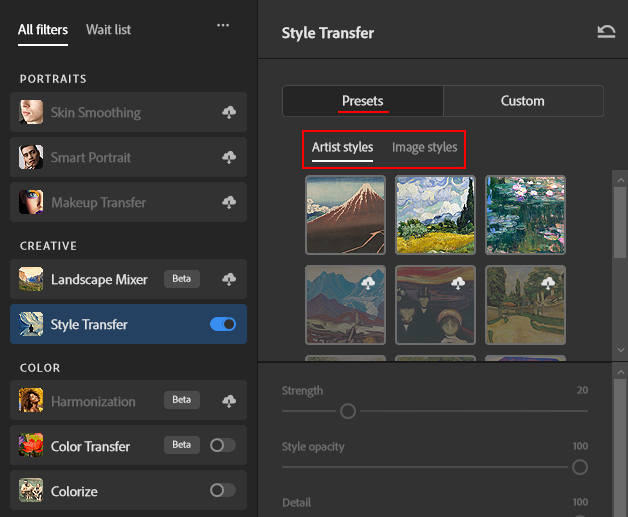The height and width of the screenshot is (517, 628).
Task: Turn off the Style Transfer toggle
Action: click(223, 324)
